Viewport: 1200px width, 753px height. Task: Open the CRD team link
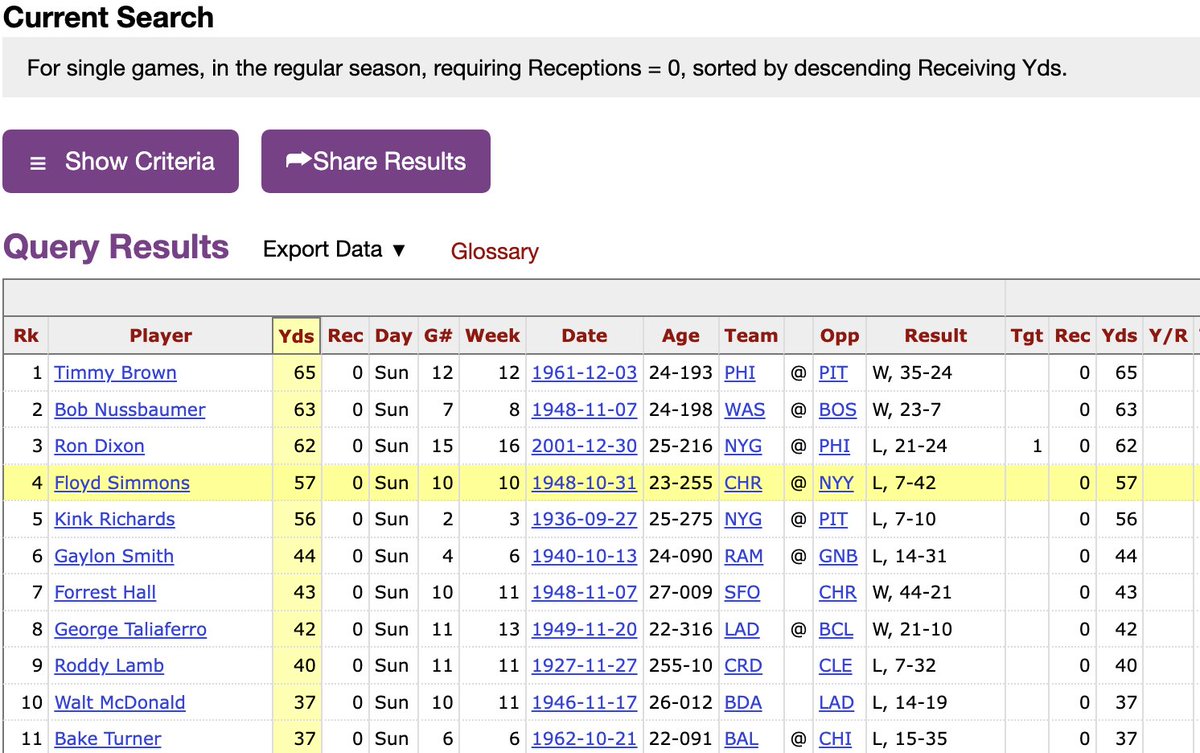click(x=743, y=665)
